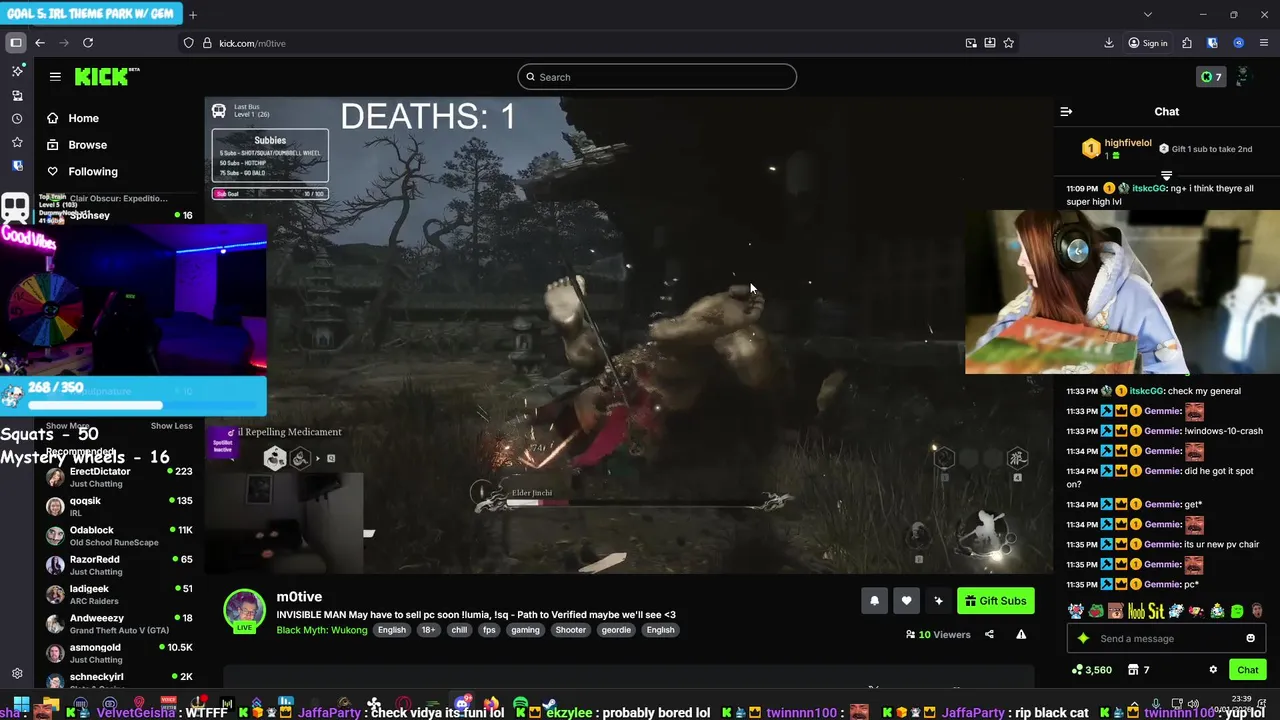The image size is (1280, 720).
Task: Open sidebar history clock icon
Action: (17, 119)
